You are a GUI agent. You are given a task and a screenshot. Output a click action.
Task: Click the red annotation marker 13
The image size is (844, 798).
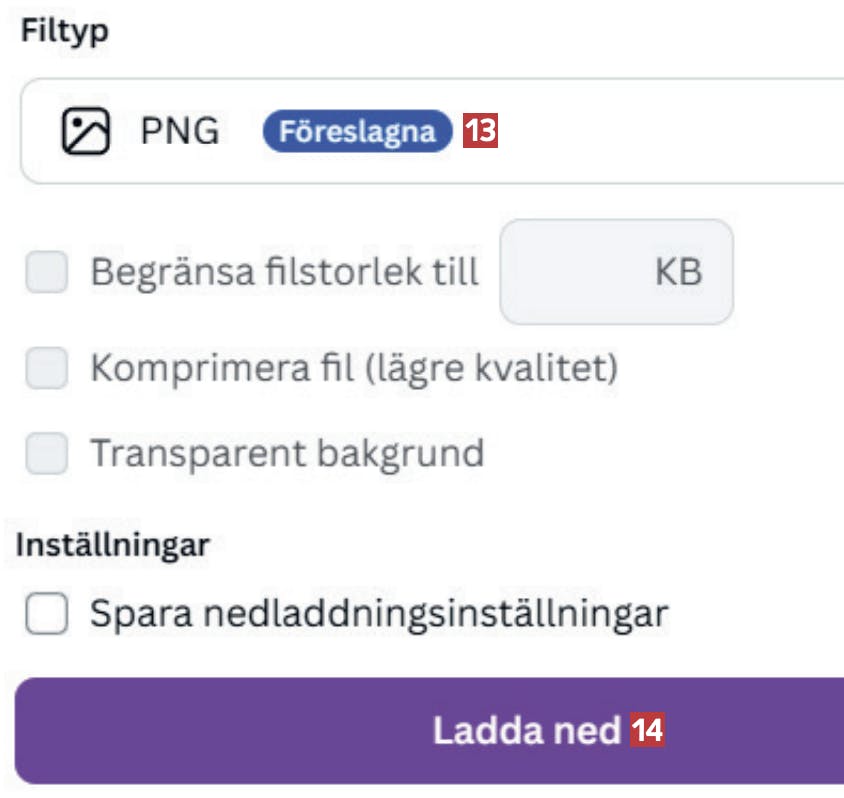[x=480, y=131]
